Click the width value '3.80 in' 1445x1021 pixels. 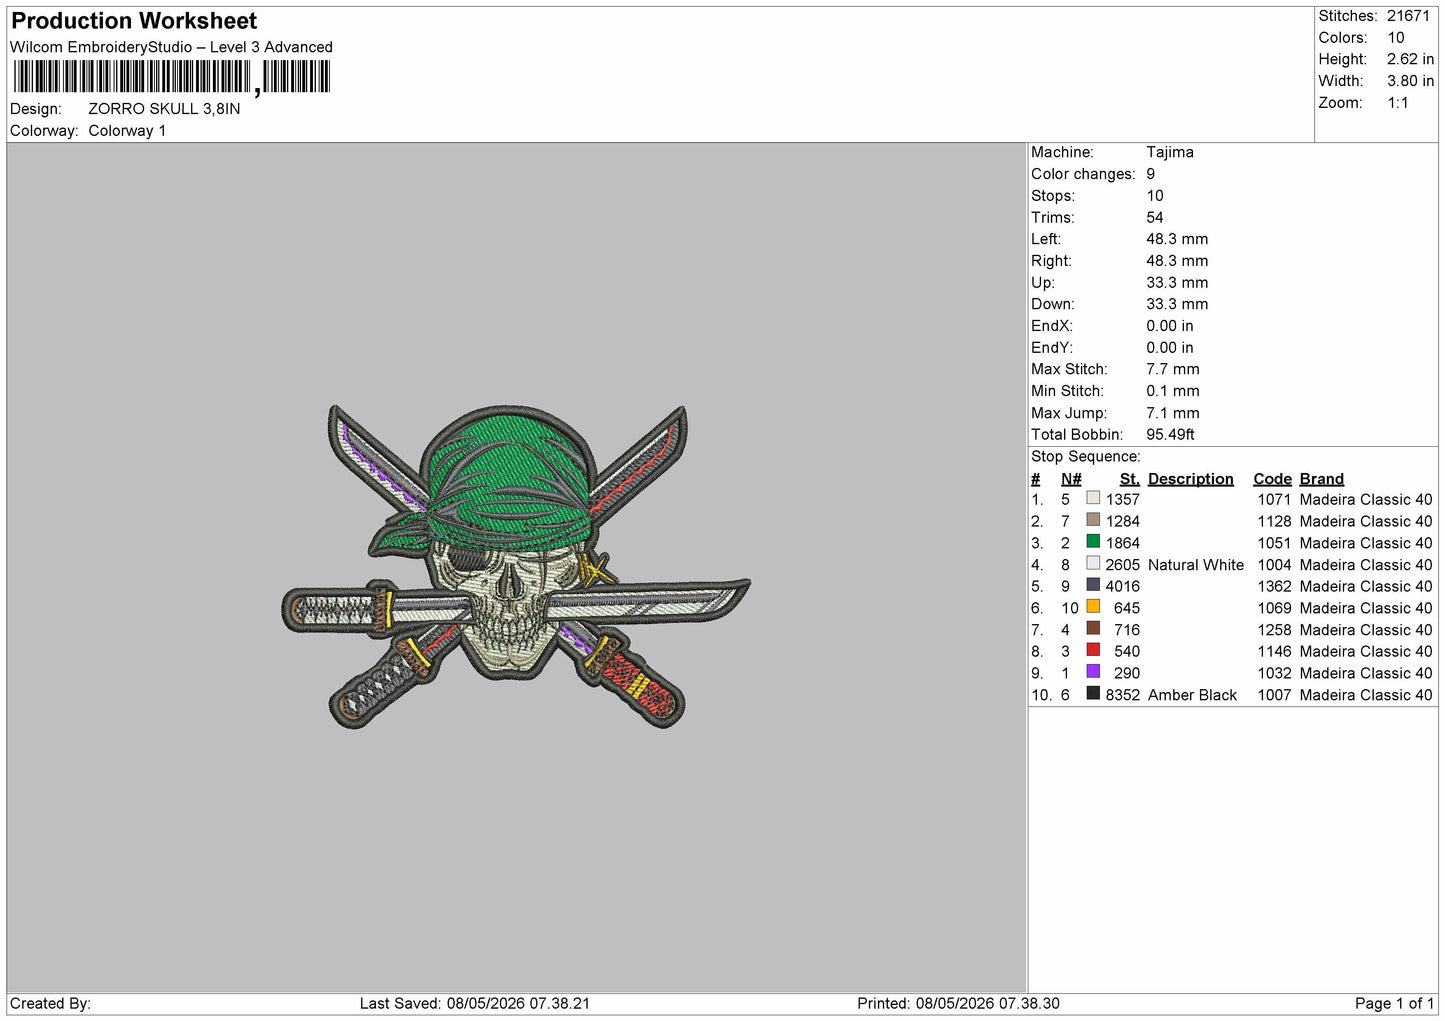point(1410,81)
